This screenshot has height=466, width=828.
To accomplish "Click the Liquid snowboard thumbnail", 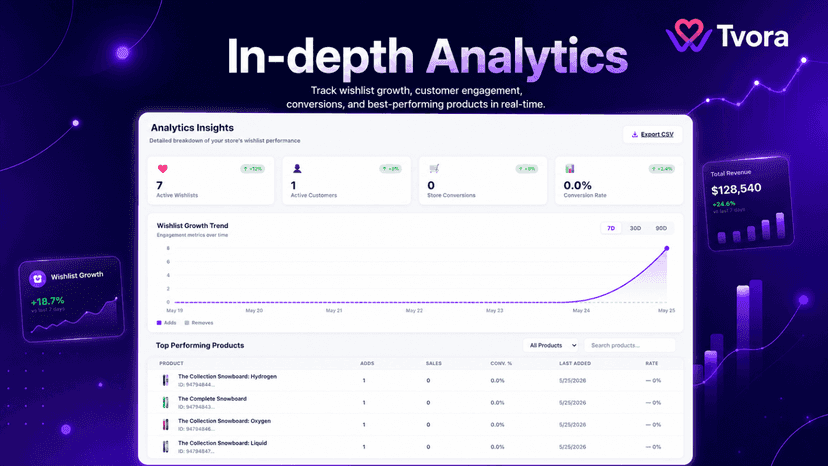I will 165,447.
